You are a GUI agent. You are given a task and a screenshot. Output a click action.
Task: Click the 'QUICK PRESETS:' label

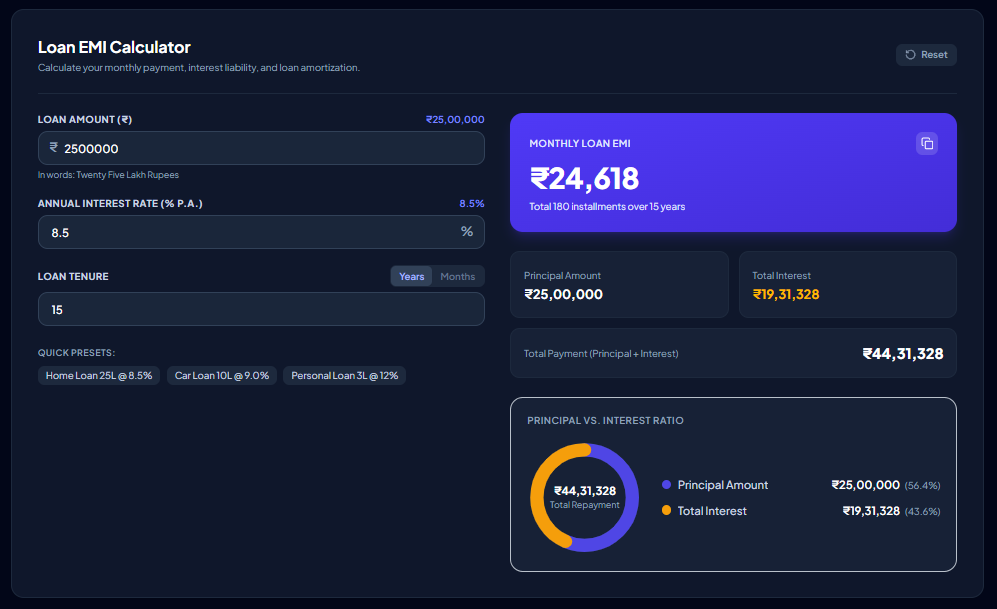coord(76,353)
